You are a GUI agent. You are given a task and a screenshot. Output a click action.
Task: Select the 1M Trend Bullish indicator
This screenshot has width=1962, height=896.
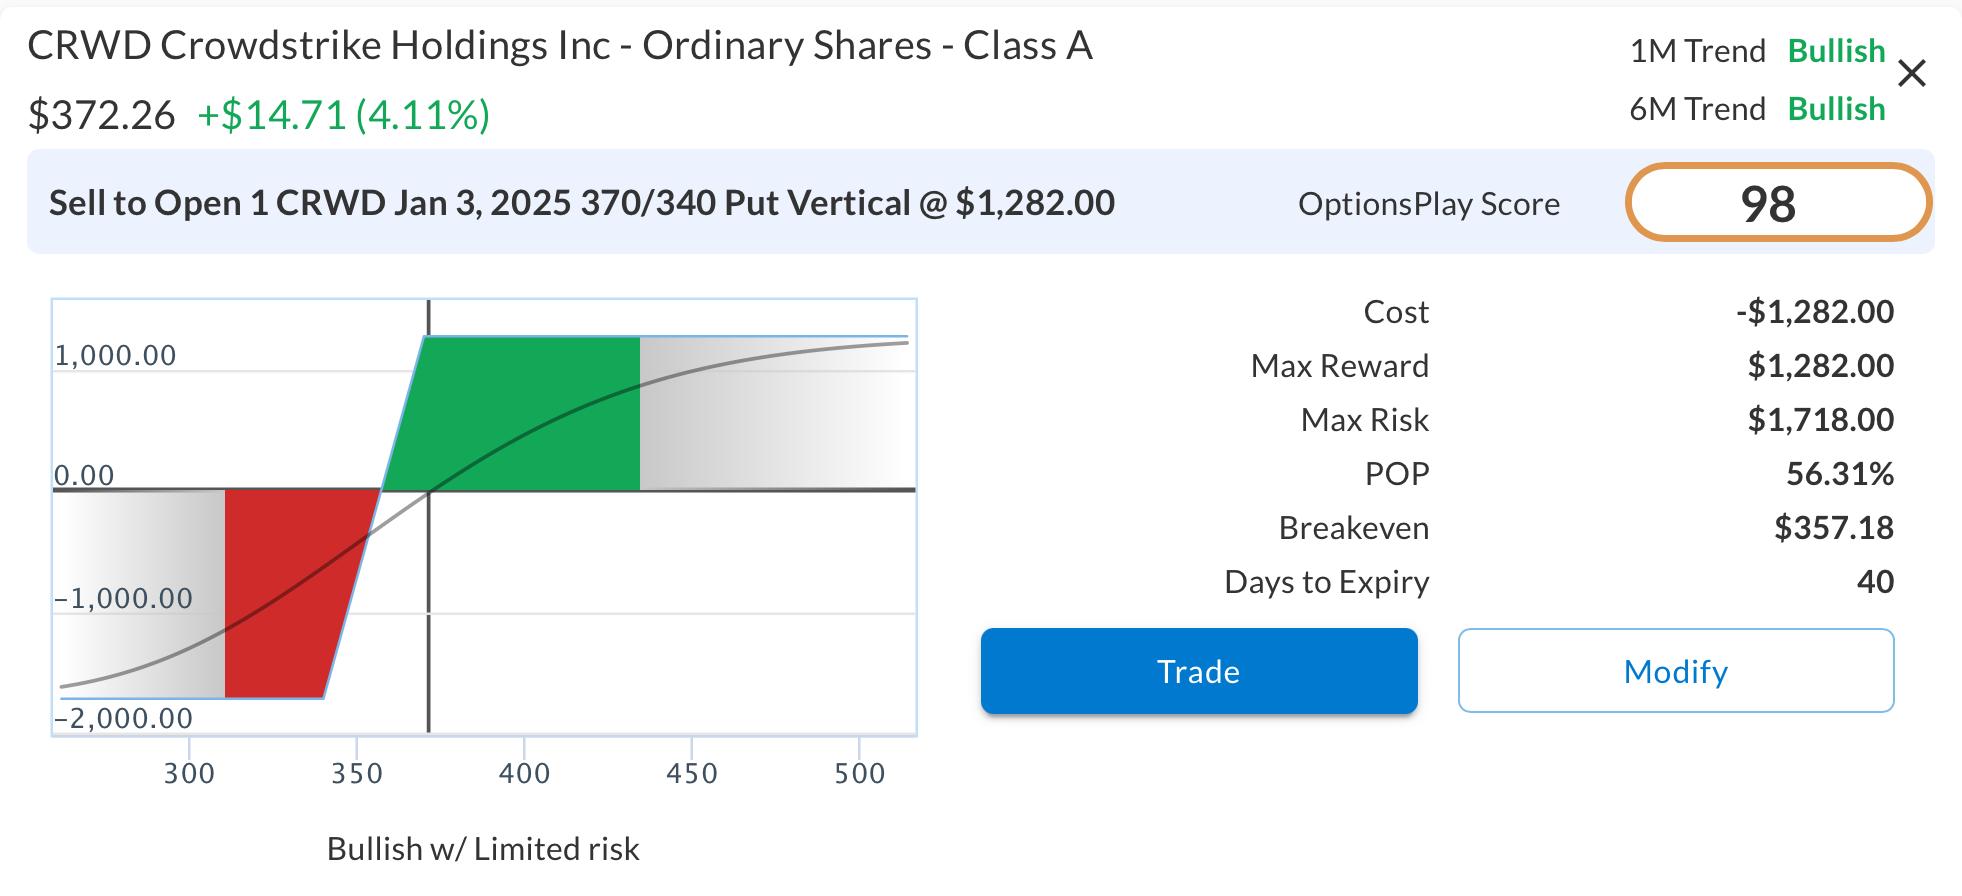click(x=1836, y=51)
